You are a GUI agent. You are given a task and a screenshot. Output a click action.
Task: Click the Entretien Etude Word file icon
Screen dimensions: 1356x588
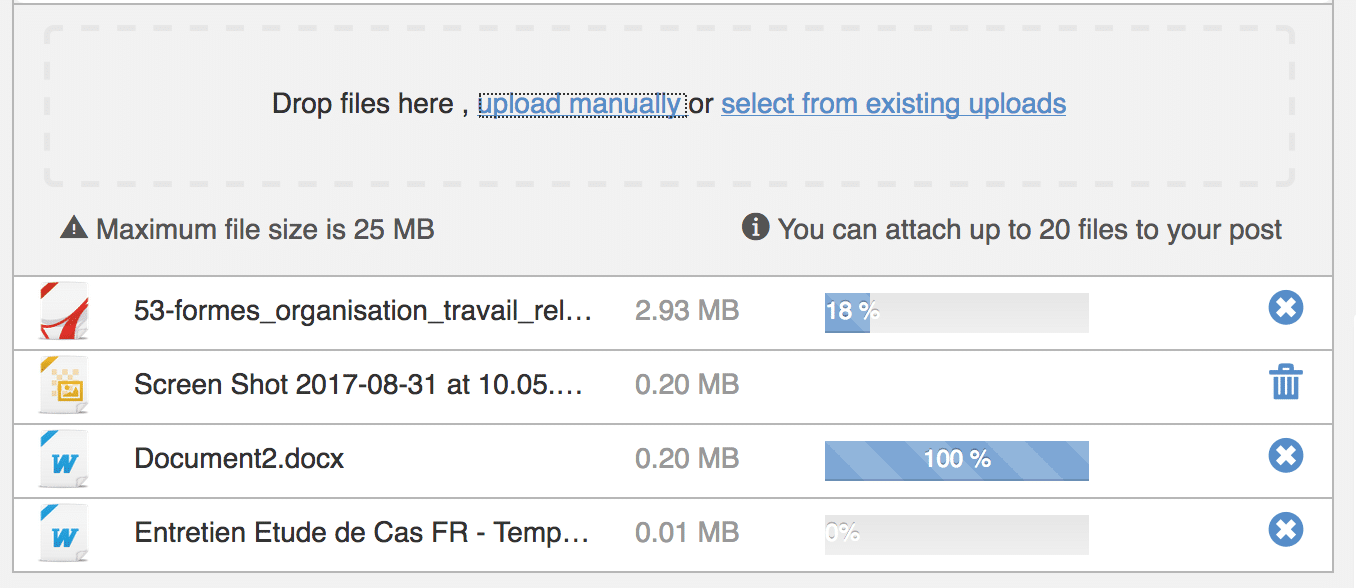(x=64, y=533)
